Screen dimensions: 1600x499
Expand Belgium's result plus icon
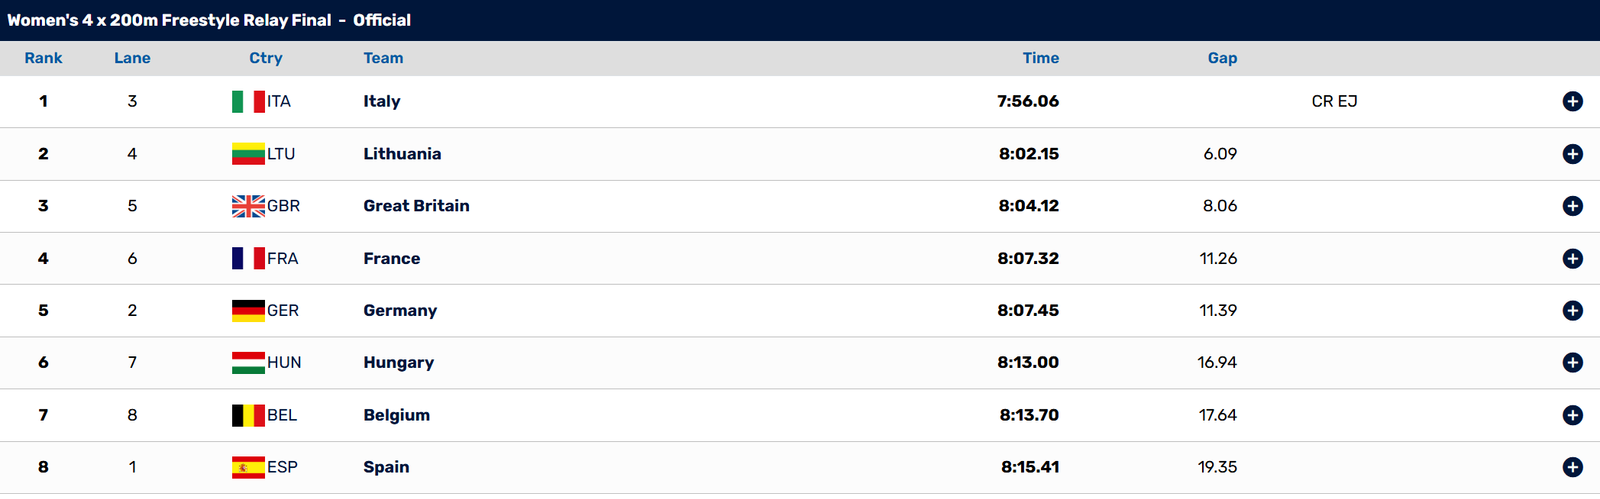[x=1572, y=415]
